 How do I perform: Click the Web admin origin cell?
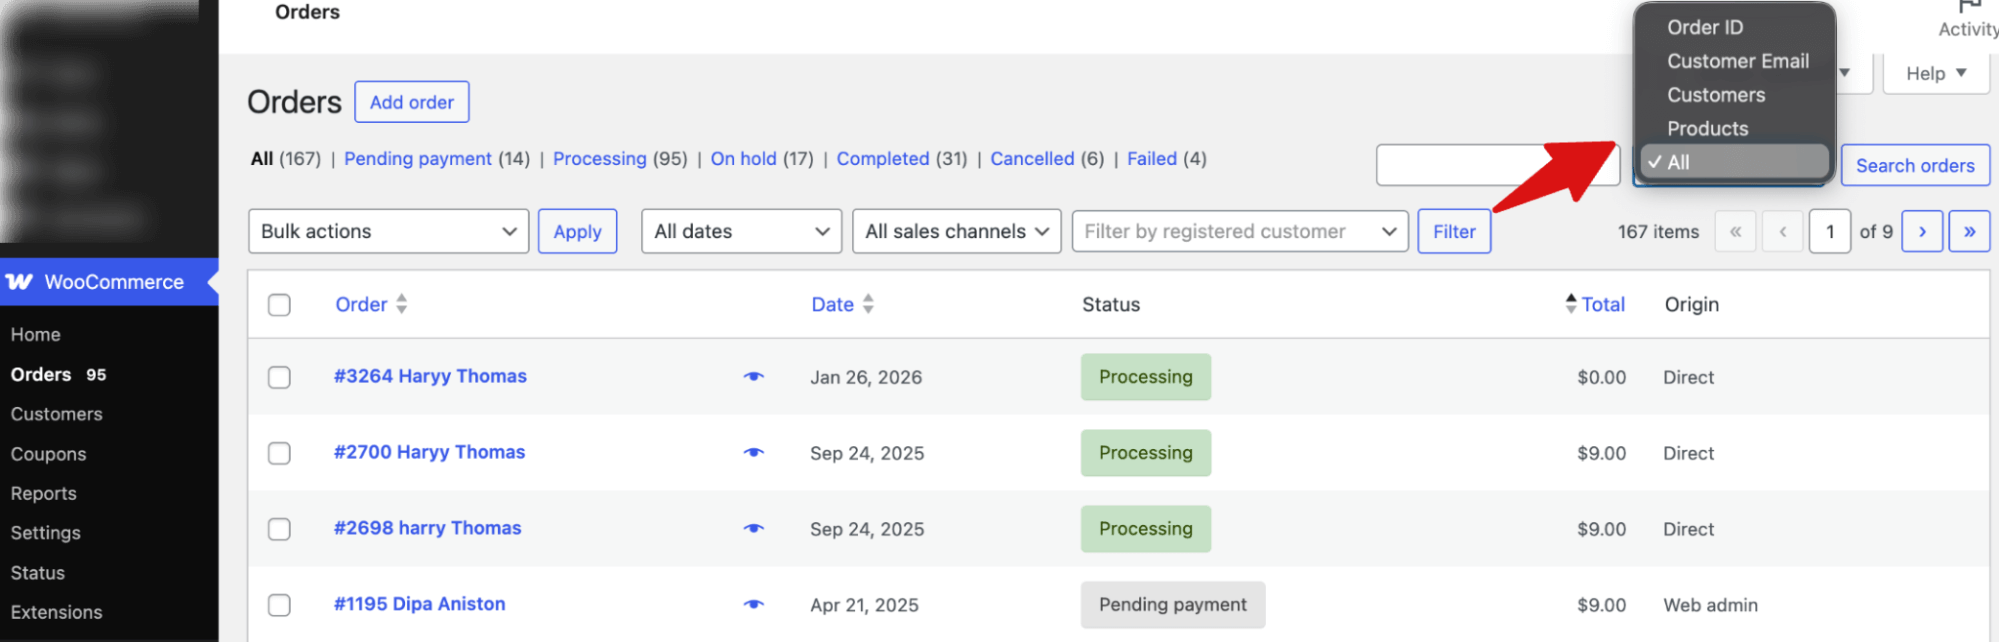(1710, 605)
